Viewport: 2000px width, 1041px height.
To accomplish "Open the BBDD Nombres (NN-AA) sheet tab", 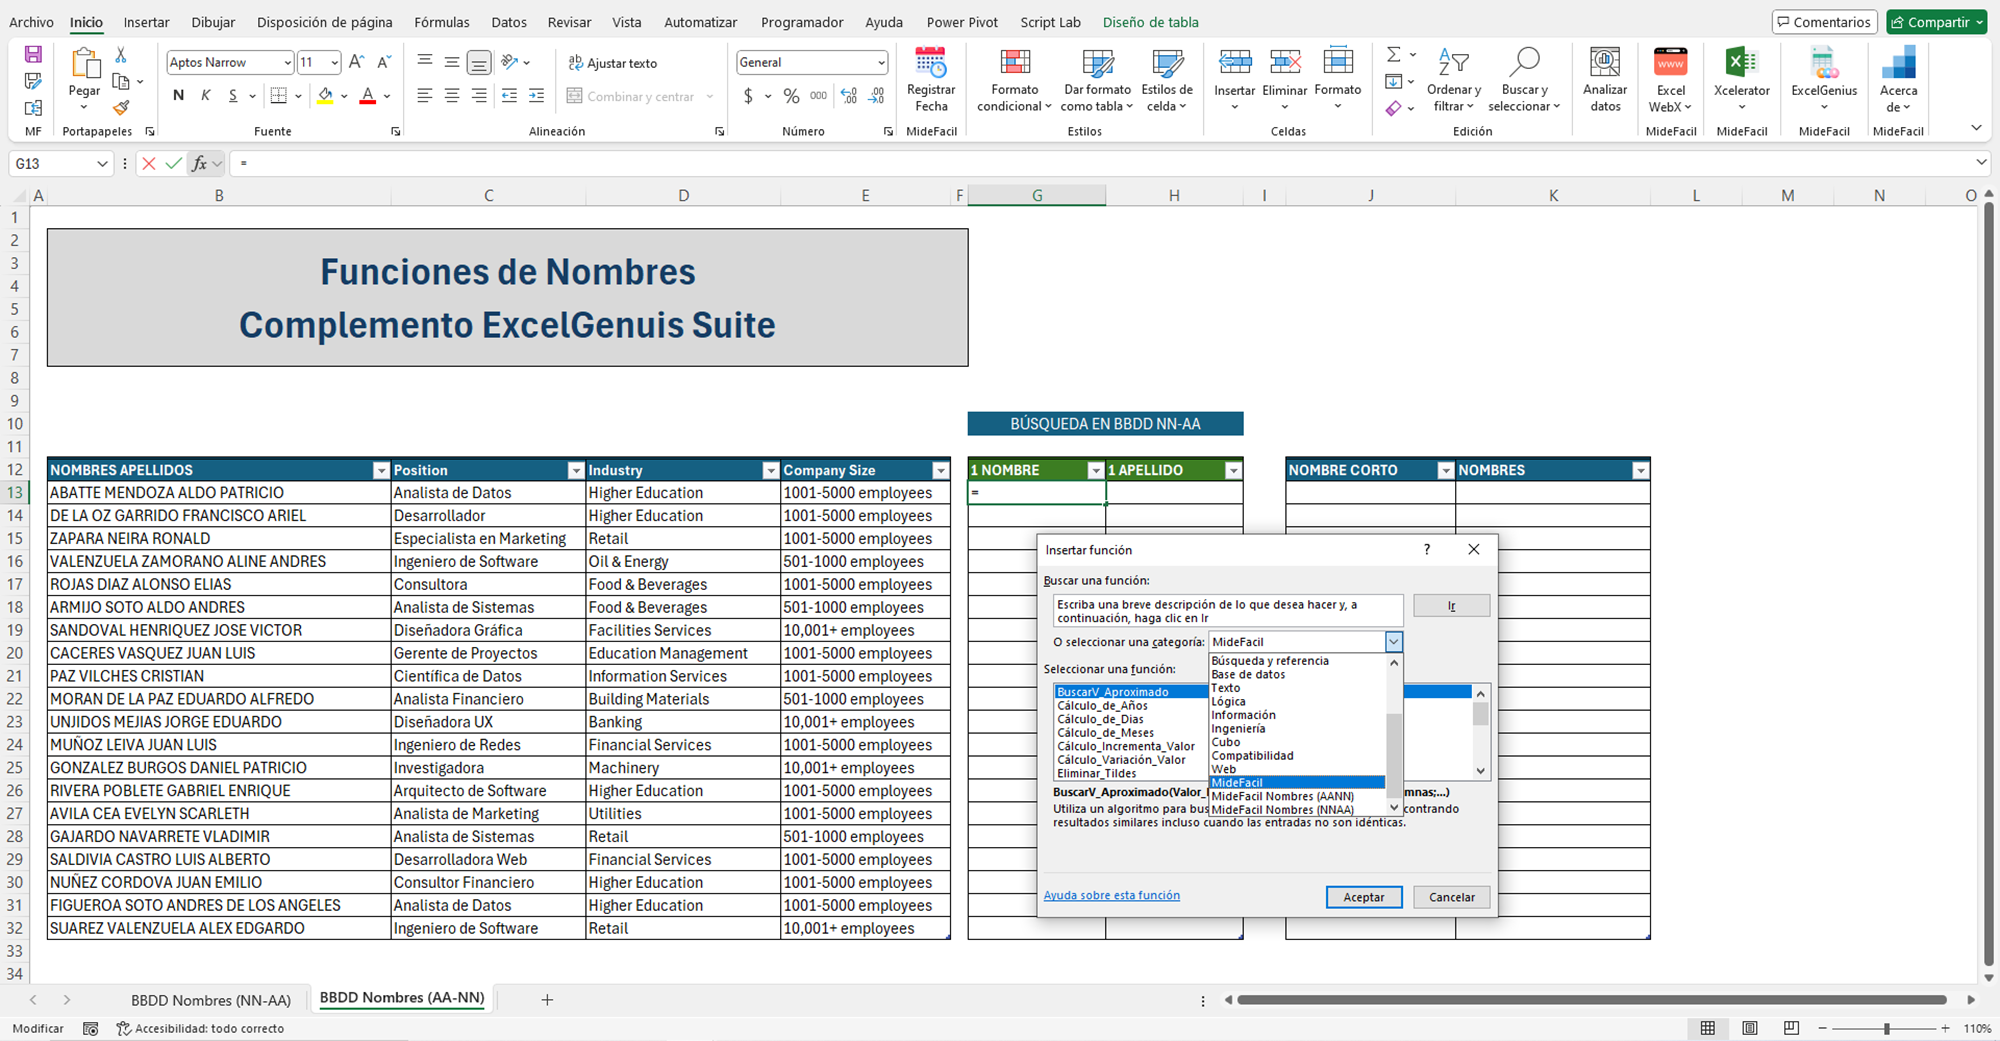I will [x=210, y=999].
